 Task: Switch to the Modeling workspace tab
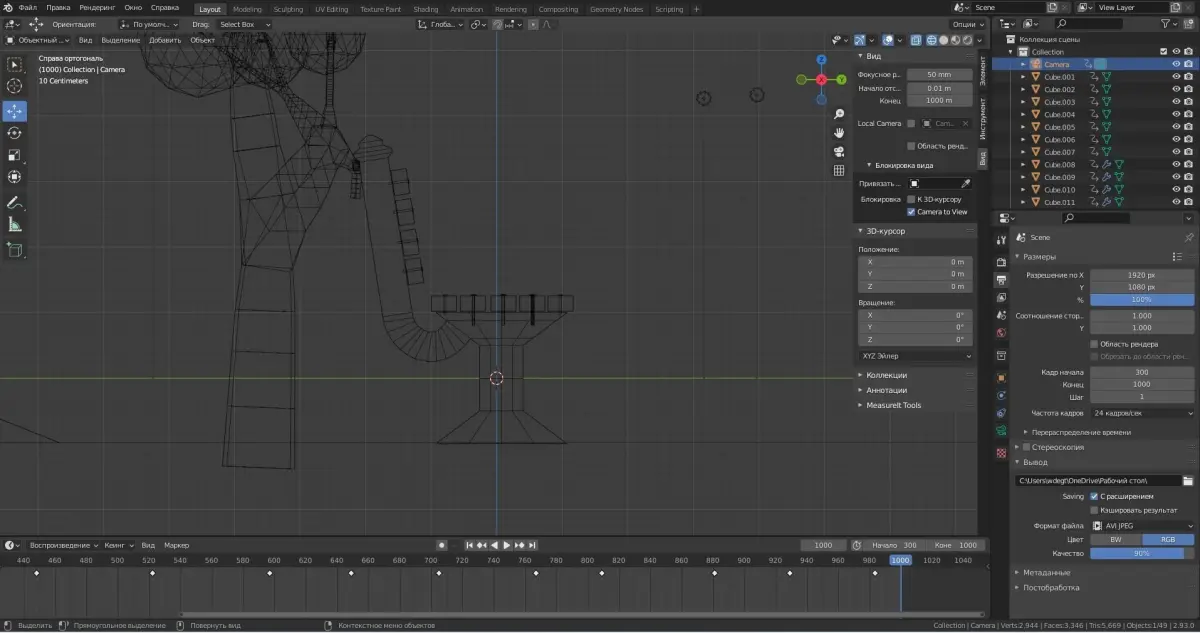(247, 9)
